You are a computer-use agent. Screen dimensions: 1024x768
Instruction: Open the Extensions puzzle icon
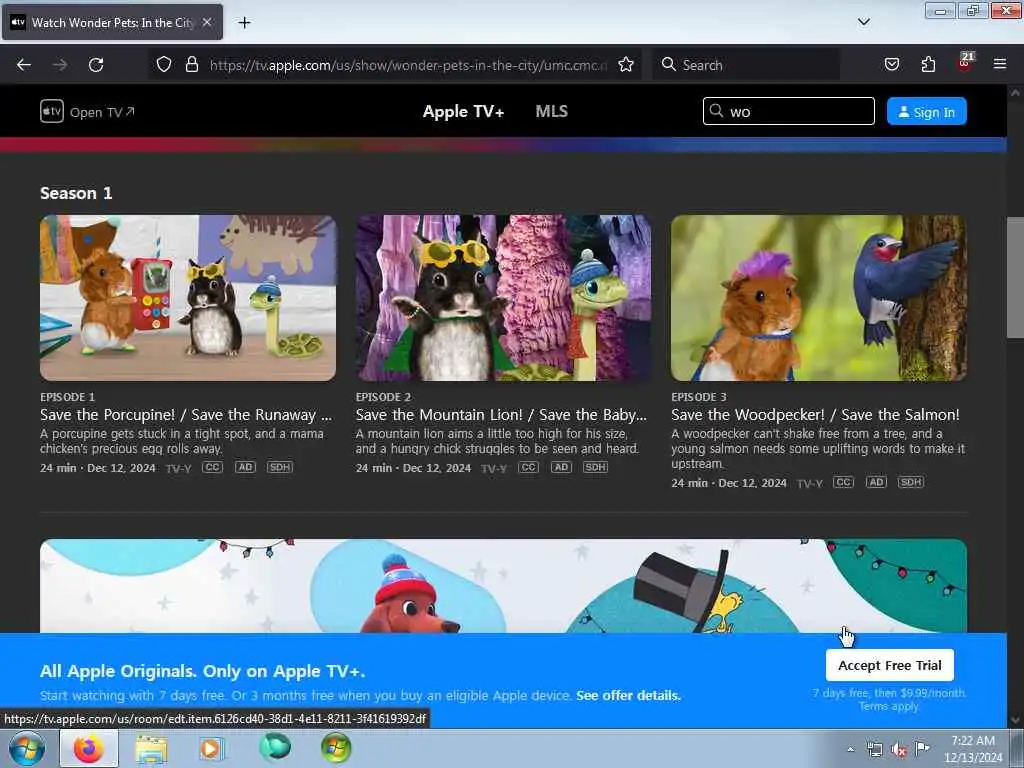(x=928, y=64)
